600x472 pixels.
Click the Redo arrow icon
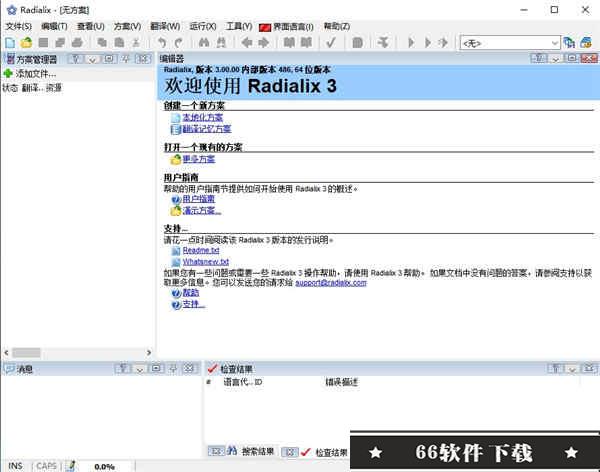[179, 42]
